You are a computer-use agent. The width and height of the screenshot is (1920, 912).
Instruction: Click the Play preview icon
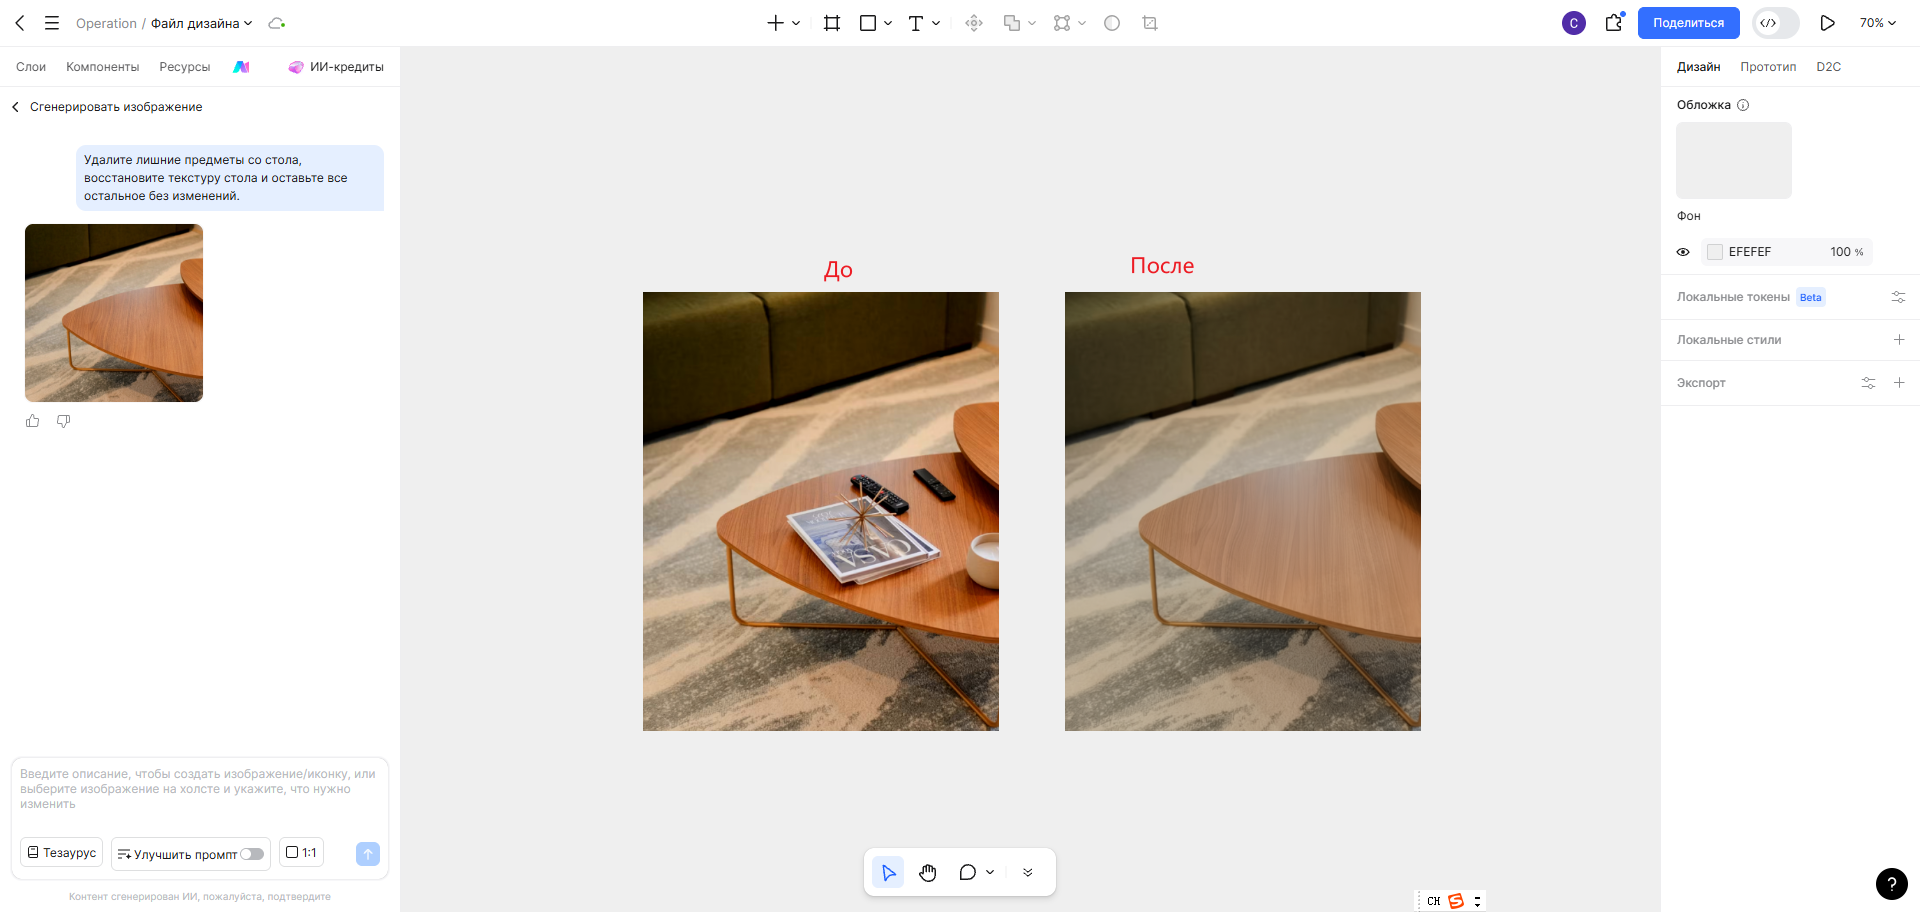click(x=1827, y=23)
